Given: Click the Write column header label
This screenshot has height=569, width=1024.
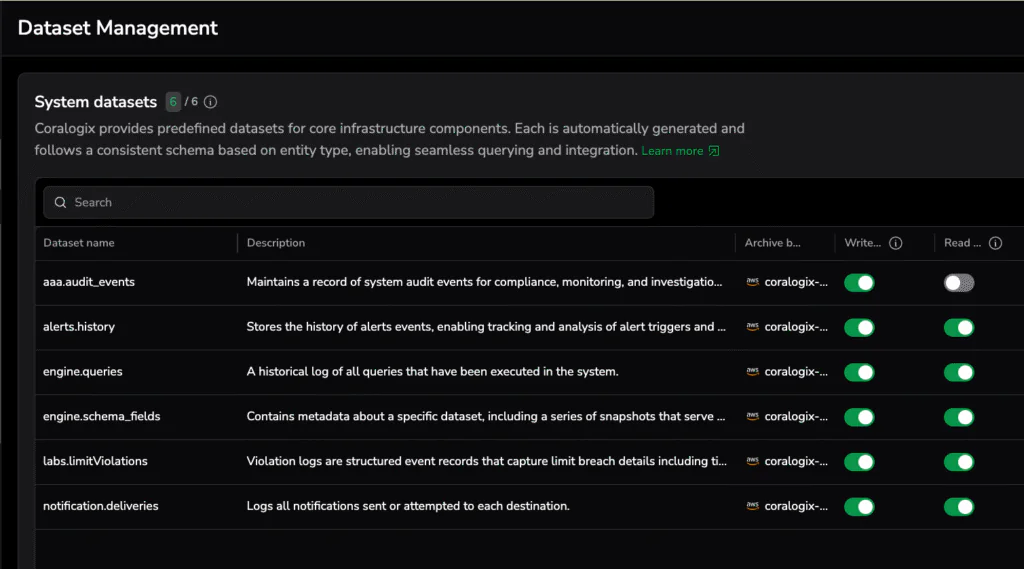Looking at the screenshot, I should [862, 243].
